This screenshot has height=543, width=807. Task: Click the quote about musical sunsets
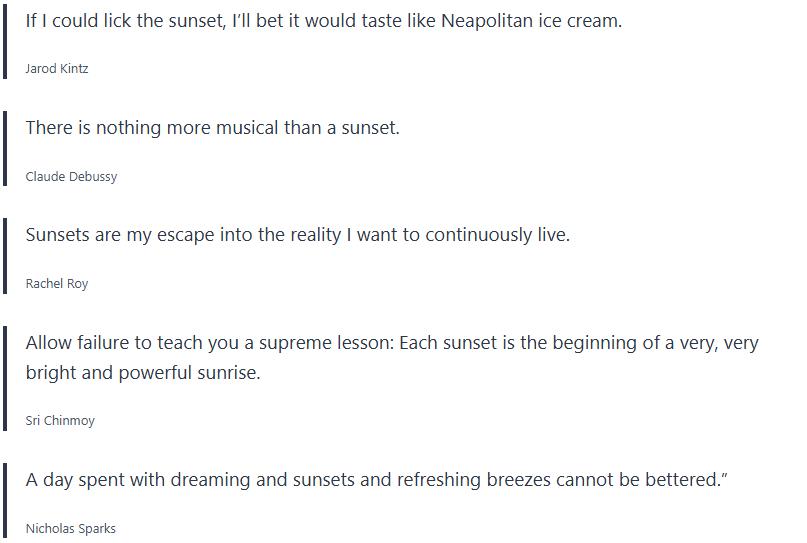[212, 128]
